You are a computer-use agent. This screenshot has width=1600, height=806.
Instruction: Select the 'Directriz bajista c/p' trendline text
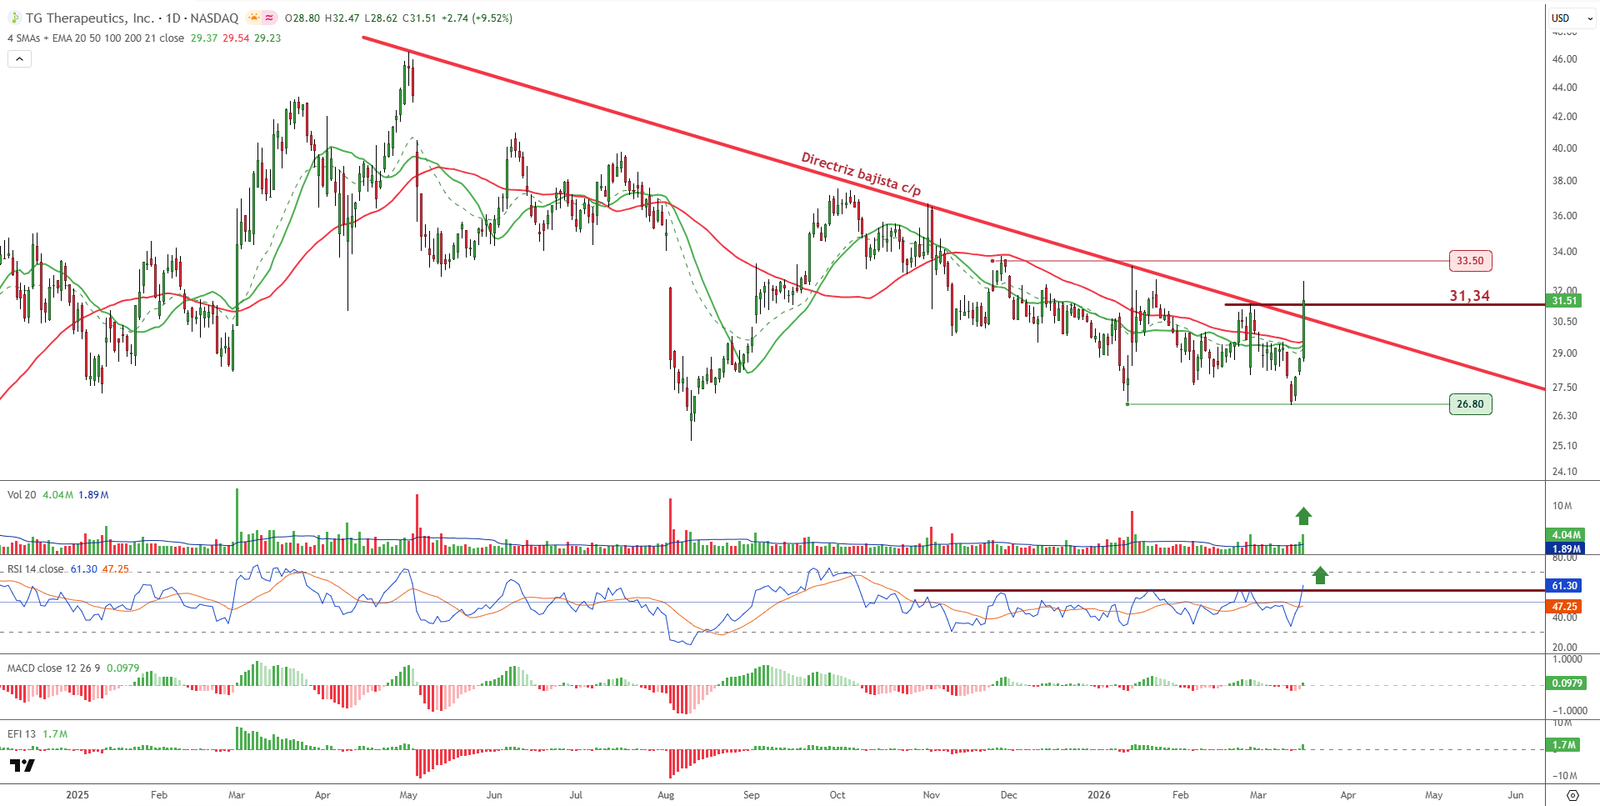(x=860, y=174)
